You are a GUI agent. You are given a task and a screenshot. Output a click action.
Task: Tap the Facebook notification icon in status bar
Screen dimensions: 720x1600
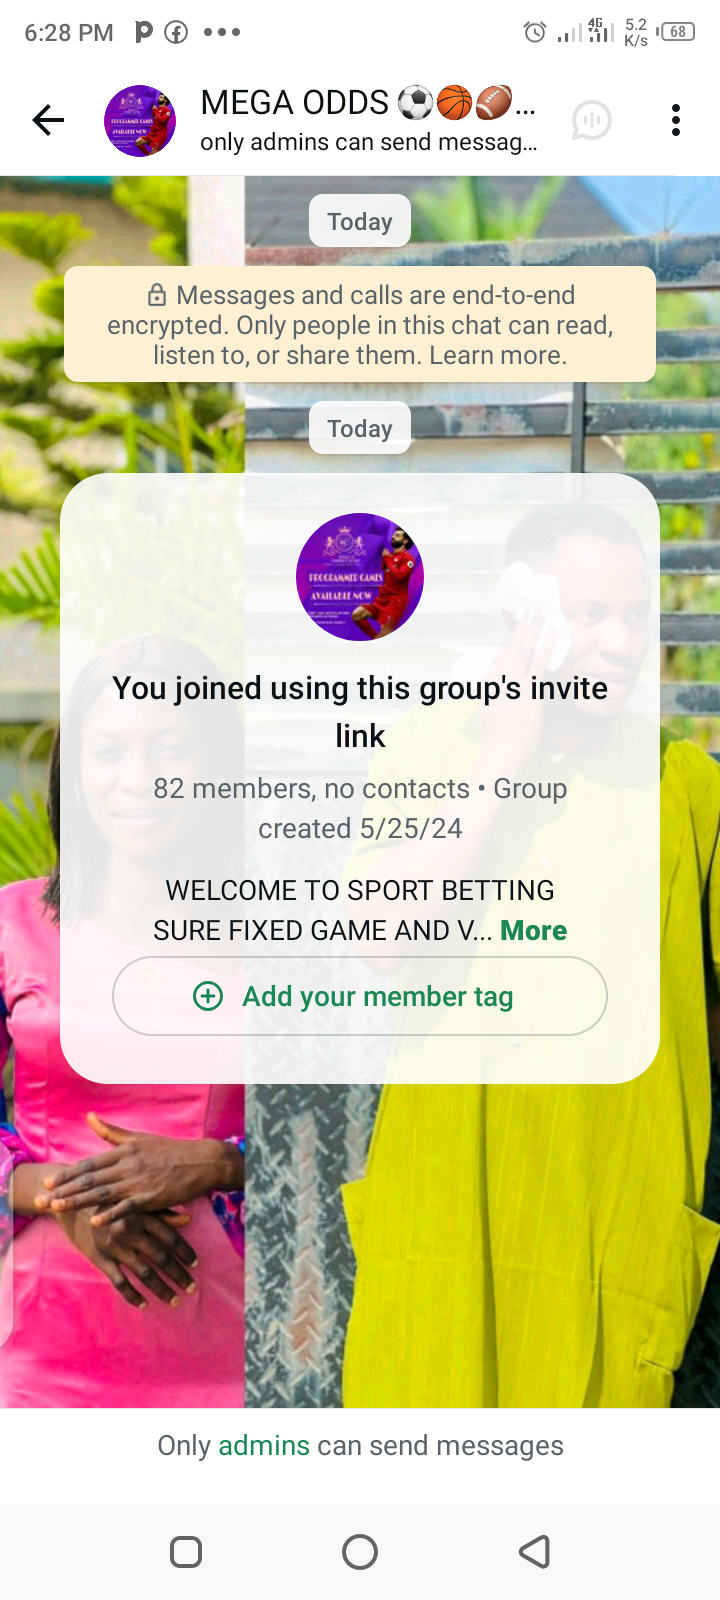[x=176, y=32]
